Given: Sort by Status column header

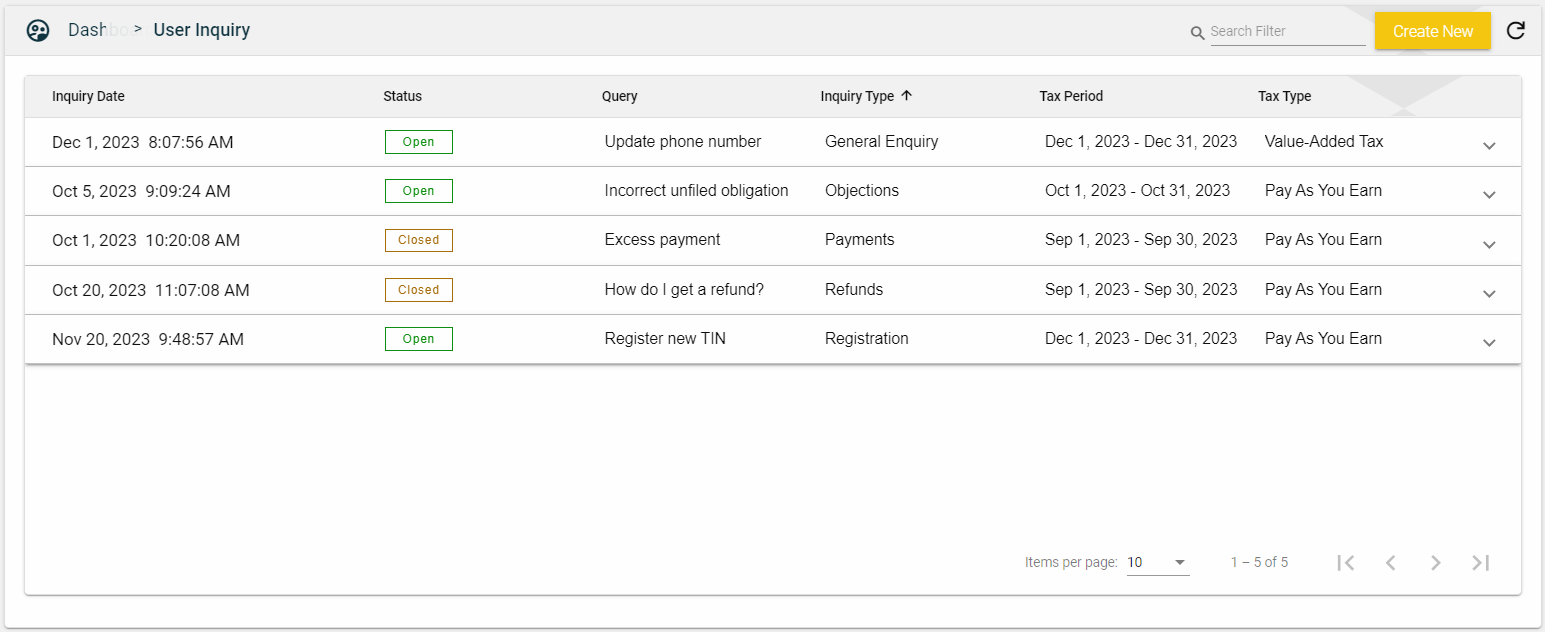Looking at the screenshot, I should [x=402, y=97].
